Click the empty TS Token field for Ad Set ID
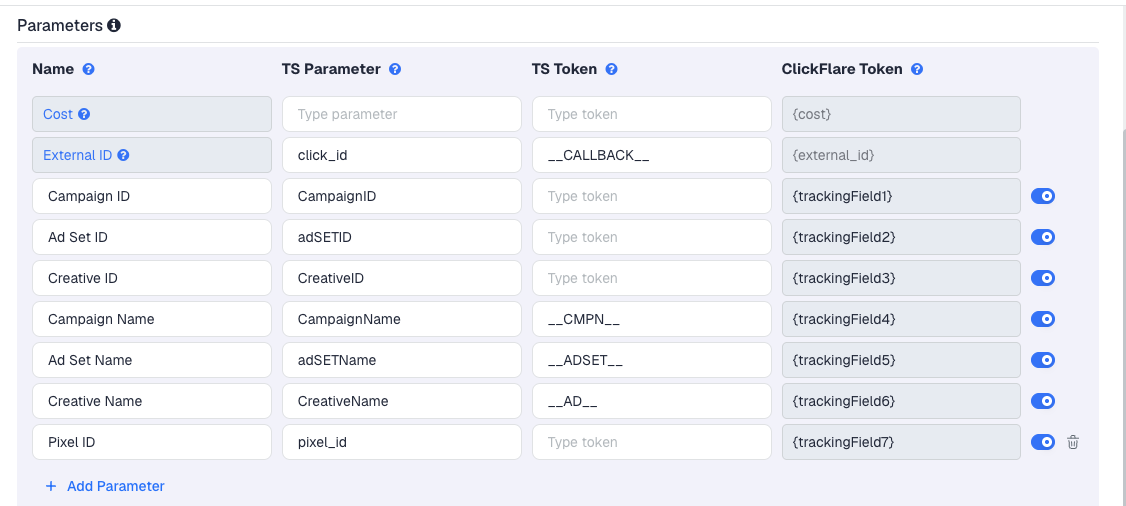1126x506 pixels. click(652, 237)
